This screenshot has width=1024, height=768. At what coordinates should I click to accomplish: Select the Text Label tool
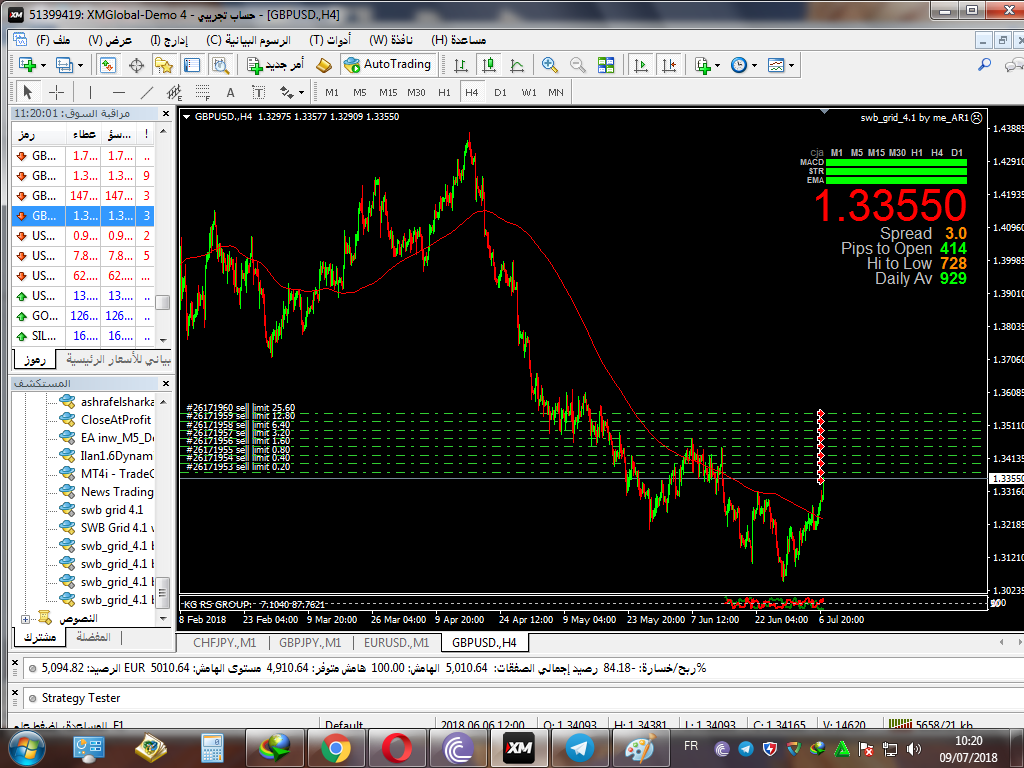pos(259,92)
